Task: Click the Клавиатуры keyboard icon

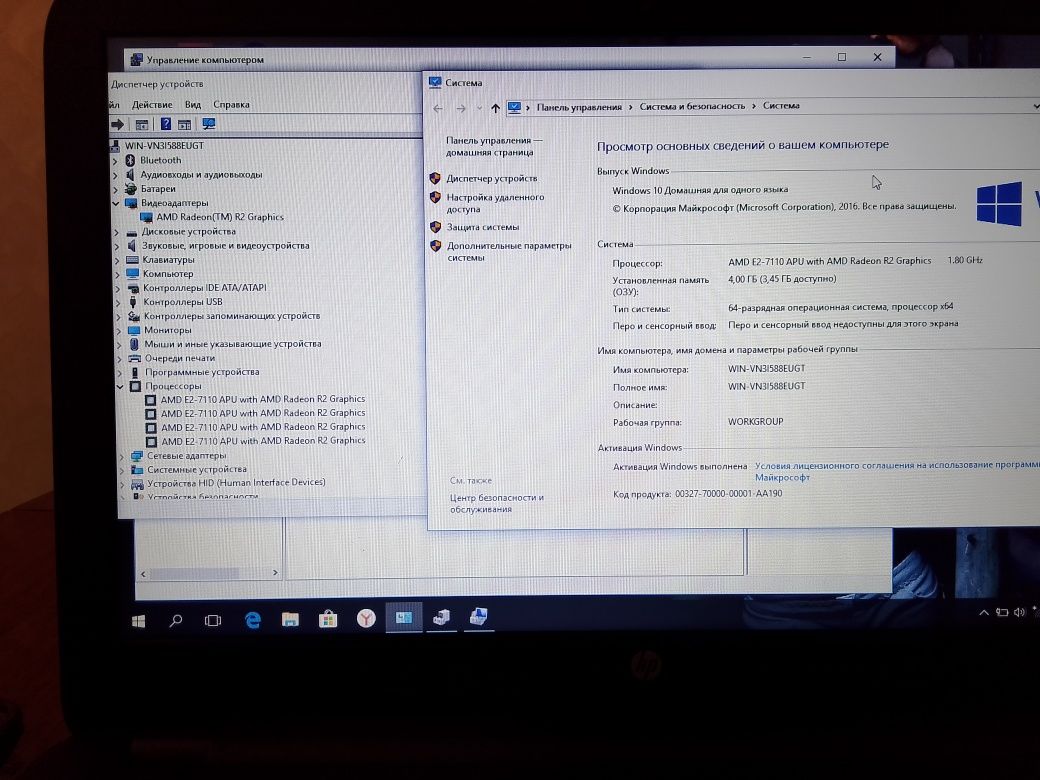Action: pos(132,259)
